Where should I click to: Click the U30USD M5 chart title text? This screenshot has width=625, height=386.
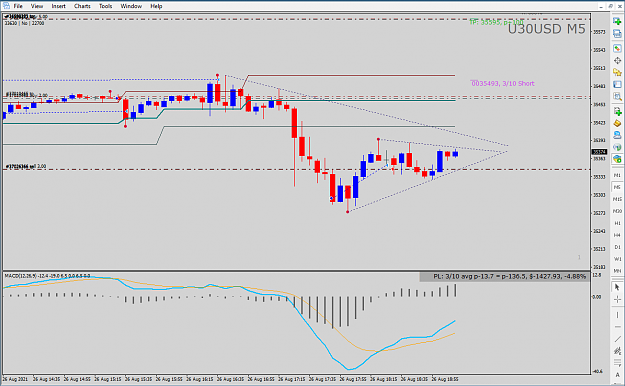(x=546, y=29)
